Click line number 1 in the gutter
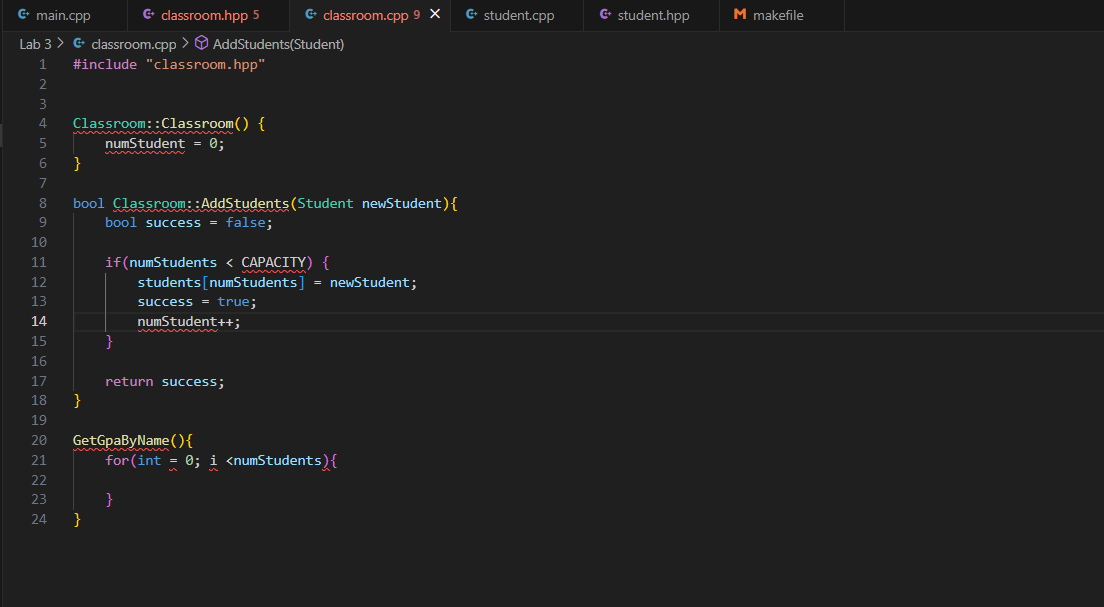Viewport: 1104px width, 607px height. (43, 64)
